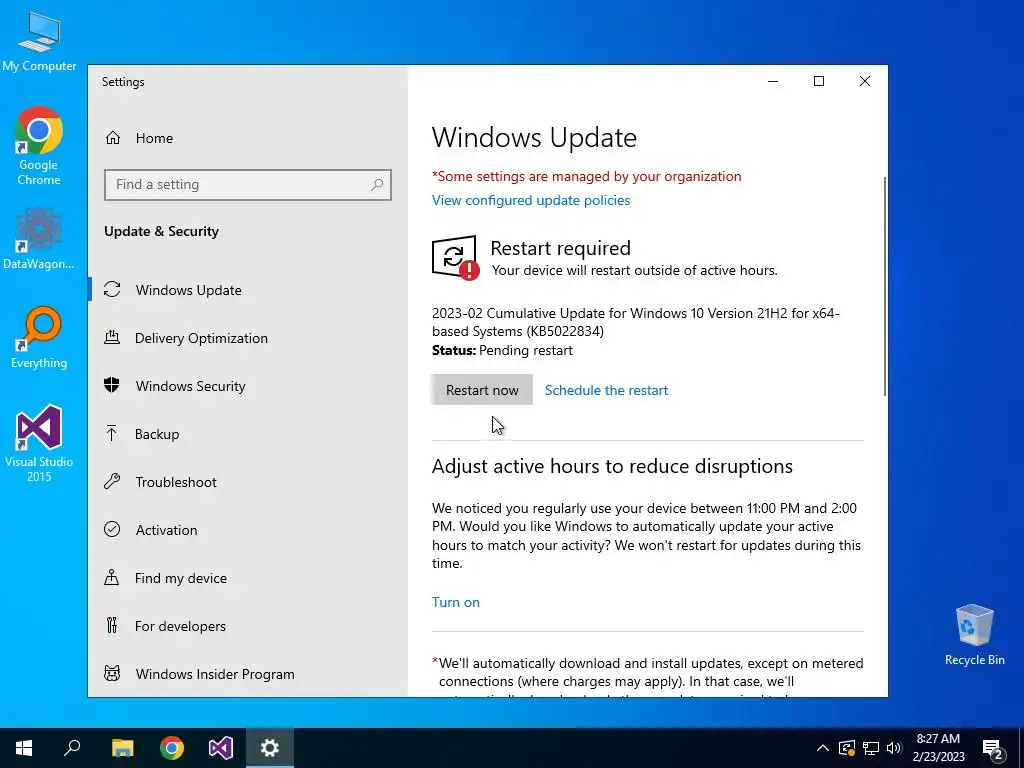
Task: Show hidden tray icons chevron
Action: pyautogui.click(x=823, y=748)
